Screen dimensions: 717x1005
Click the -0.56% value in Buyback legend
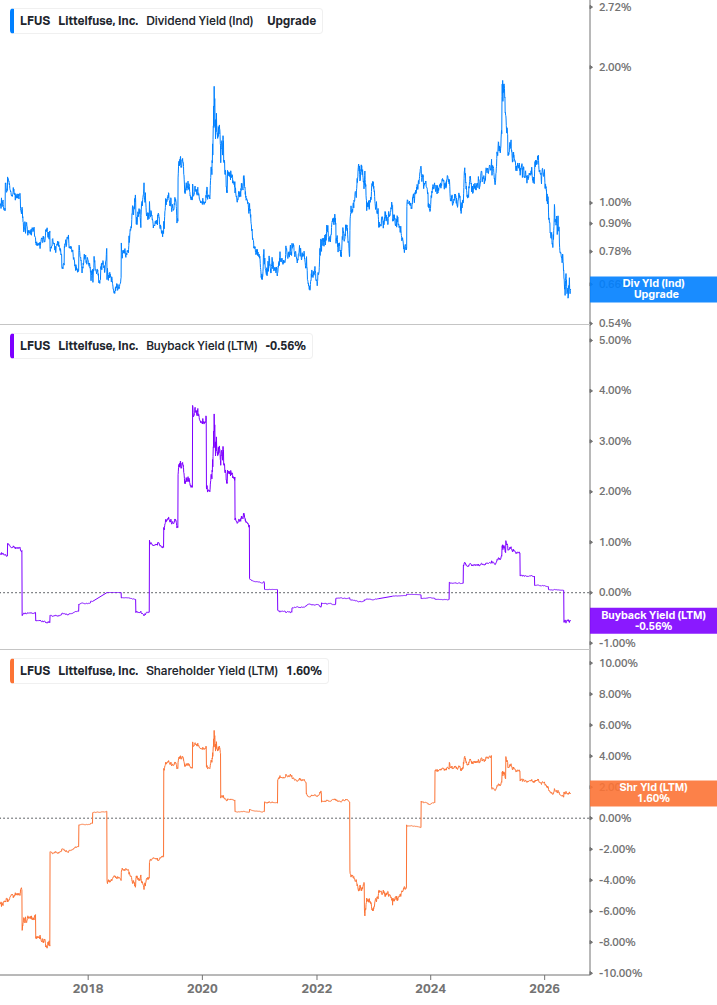(x=286, y=346)
